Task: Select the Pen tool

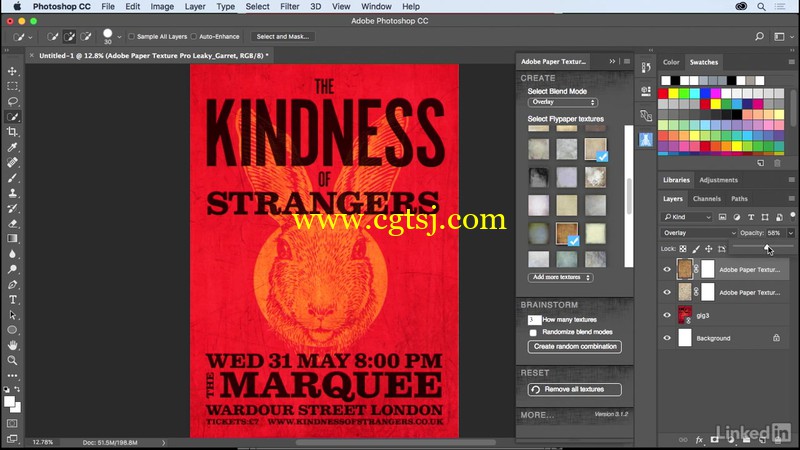Action: [x=12, y=284]
